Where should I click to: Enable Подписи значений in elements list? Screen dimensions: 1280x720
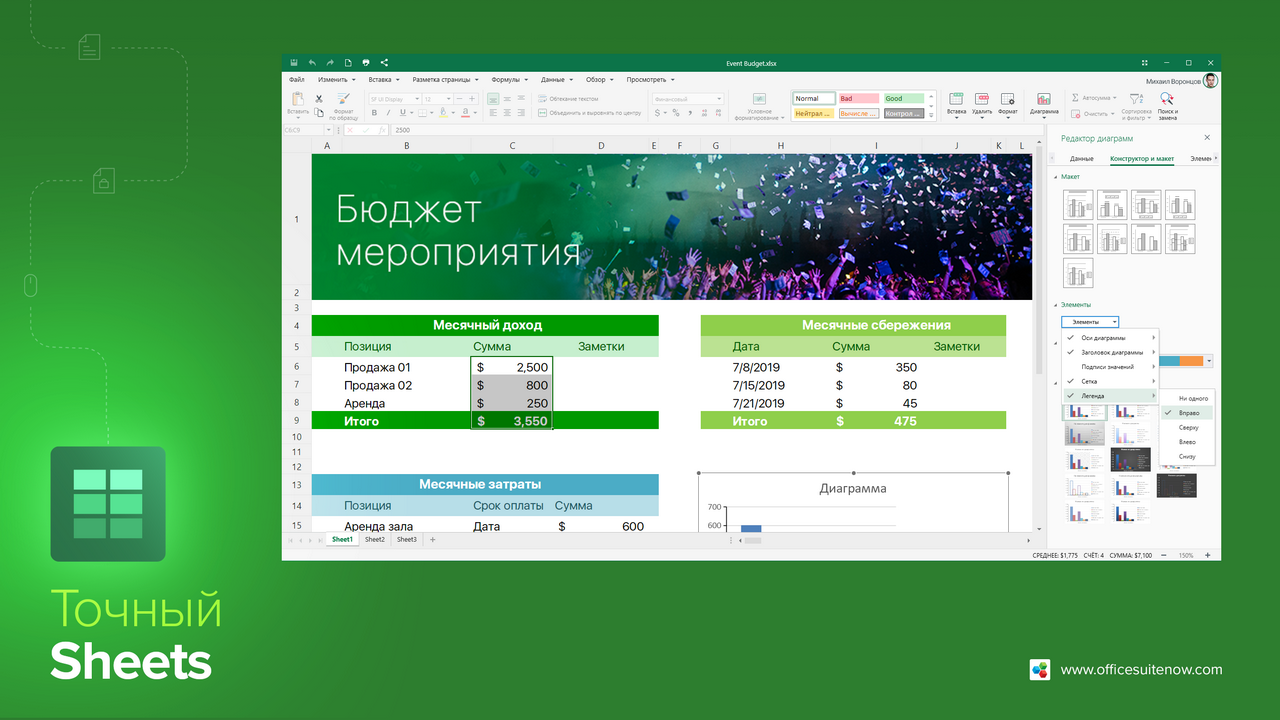pyautogui.click(x=1107, y=367)
